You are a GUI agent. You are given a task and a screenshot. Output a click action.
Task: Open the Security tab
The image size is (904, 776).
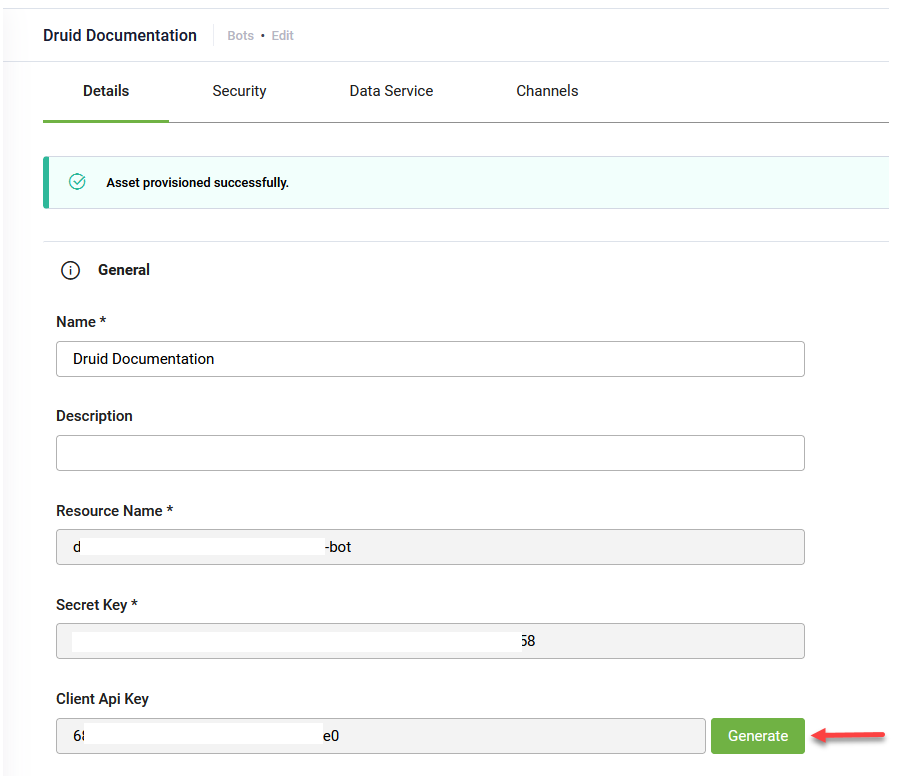click(239, 91)
